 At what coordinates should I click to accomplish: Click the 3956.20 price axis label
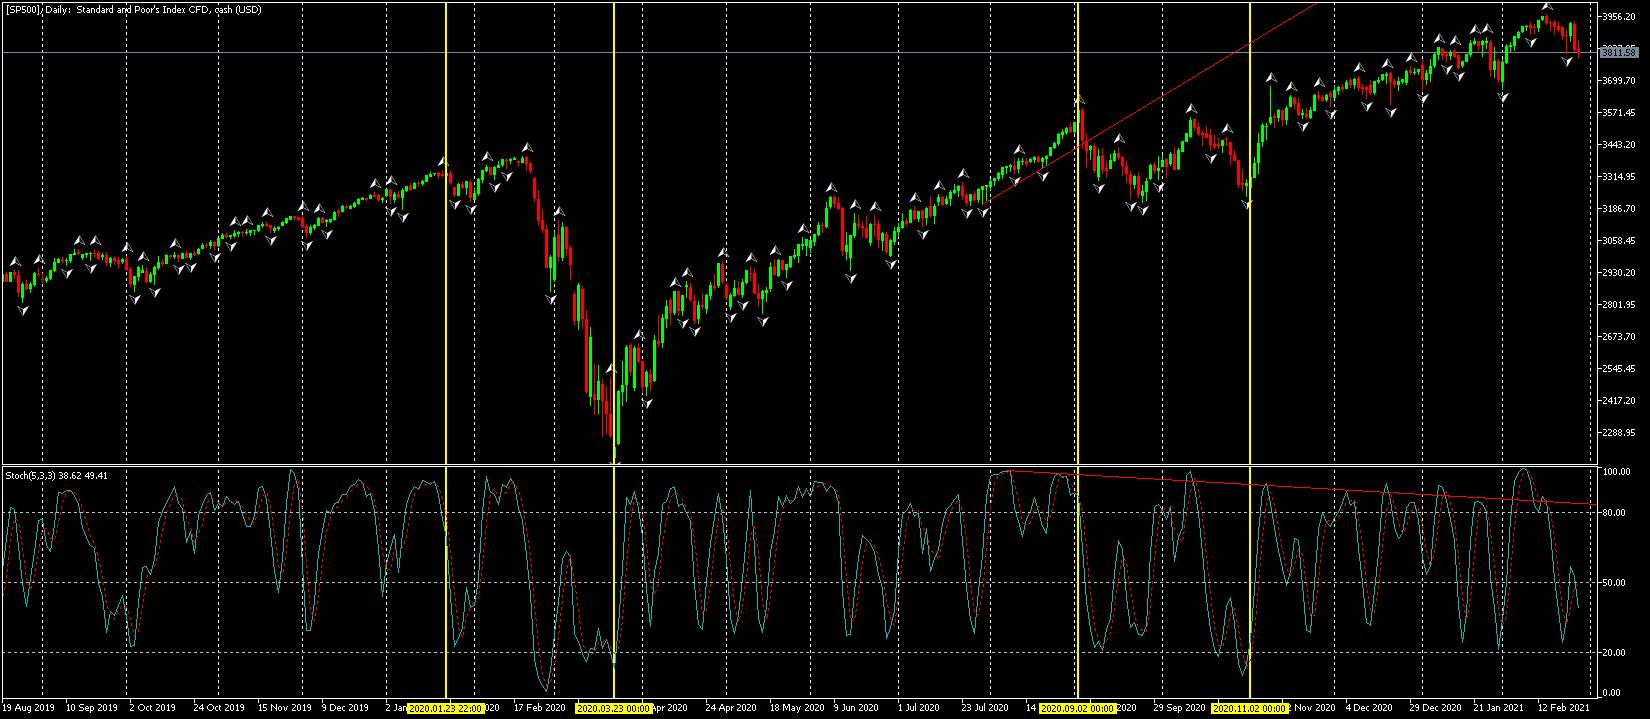click(x=1618, y=17)
